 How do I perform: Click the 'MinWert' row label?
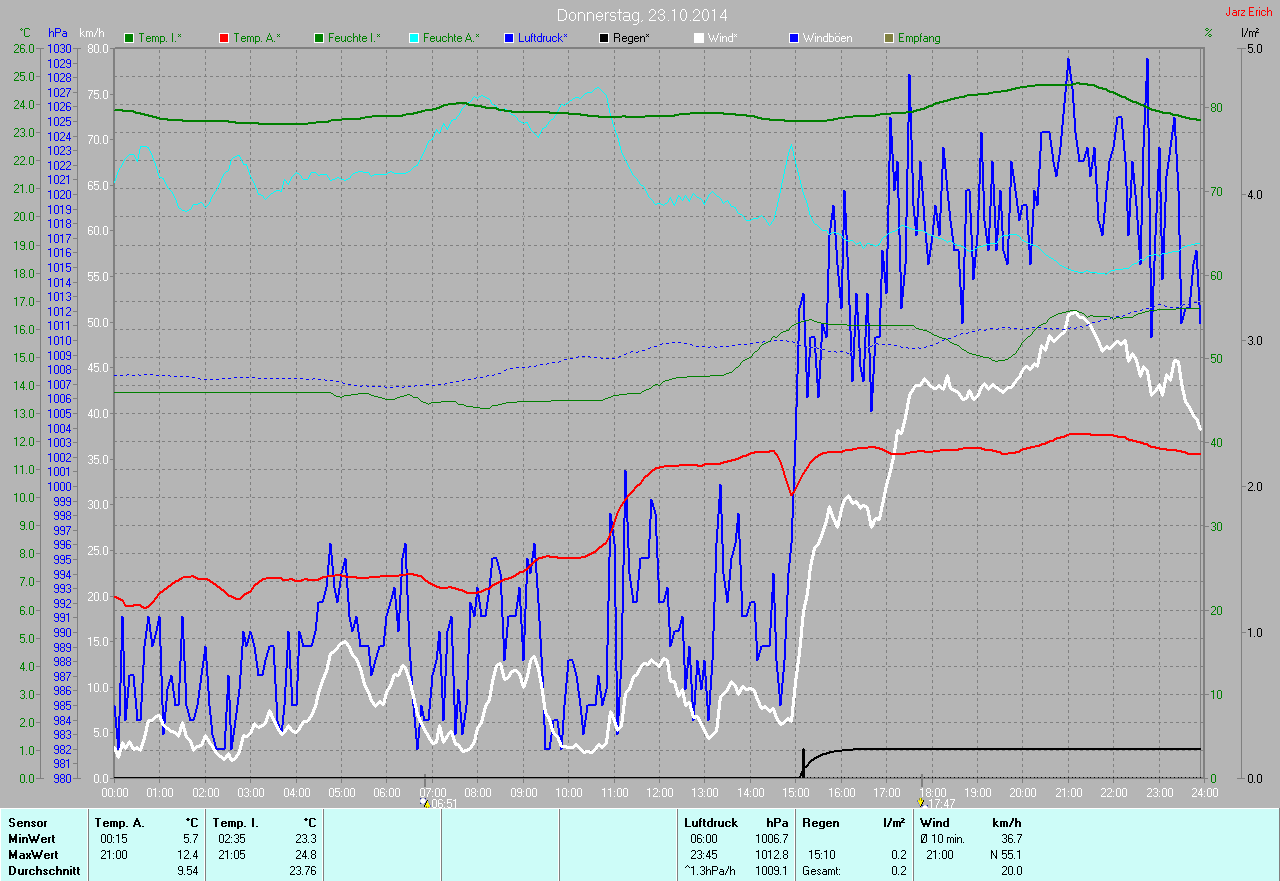[x=32, y=839]
